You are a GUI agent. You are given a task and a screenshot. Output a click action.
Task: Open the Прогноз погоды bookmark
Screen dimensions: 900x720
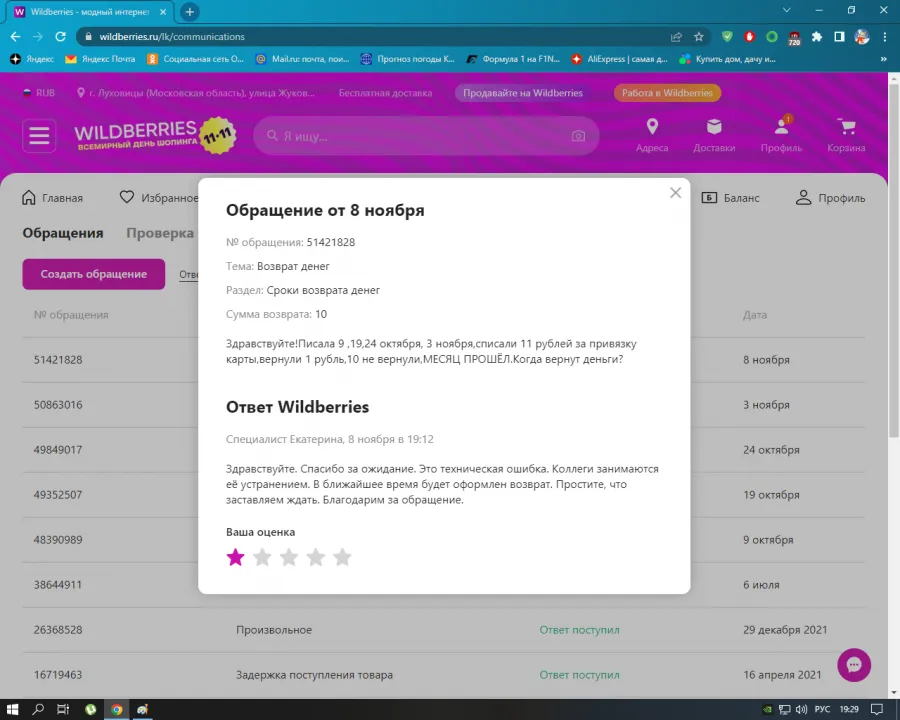[x=408, y=59]
